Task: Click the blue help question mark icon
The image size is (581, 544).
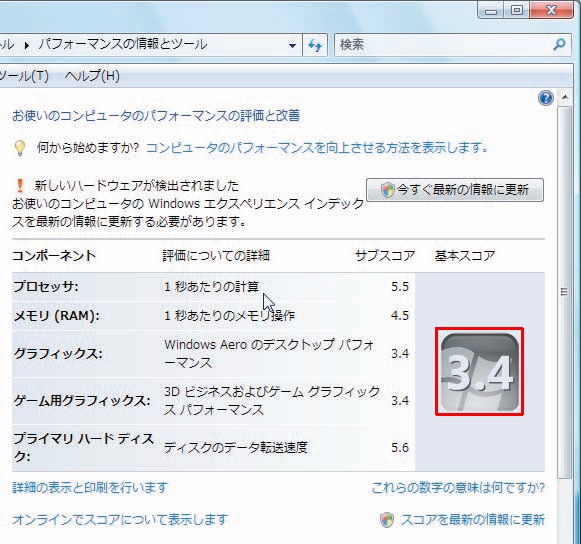Action: click(x=545, y=98)
